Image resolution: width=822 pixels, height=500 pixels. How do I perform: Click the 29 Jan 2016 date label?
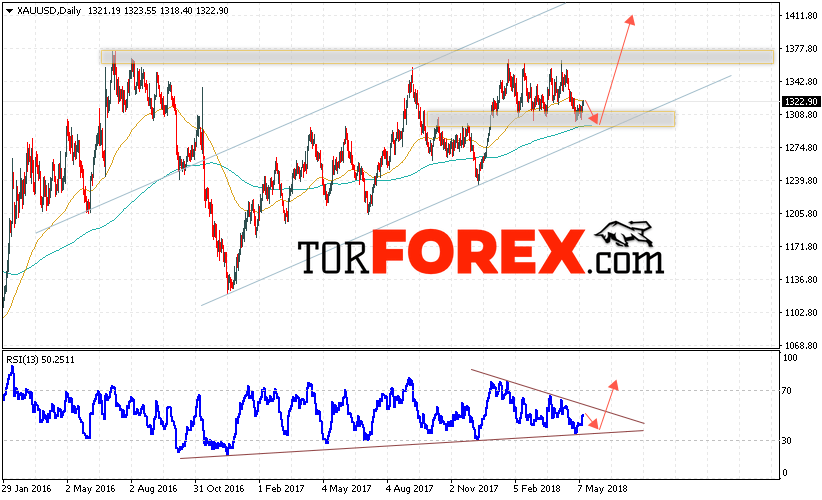27,488
